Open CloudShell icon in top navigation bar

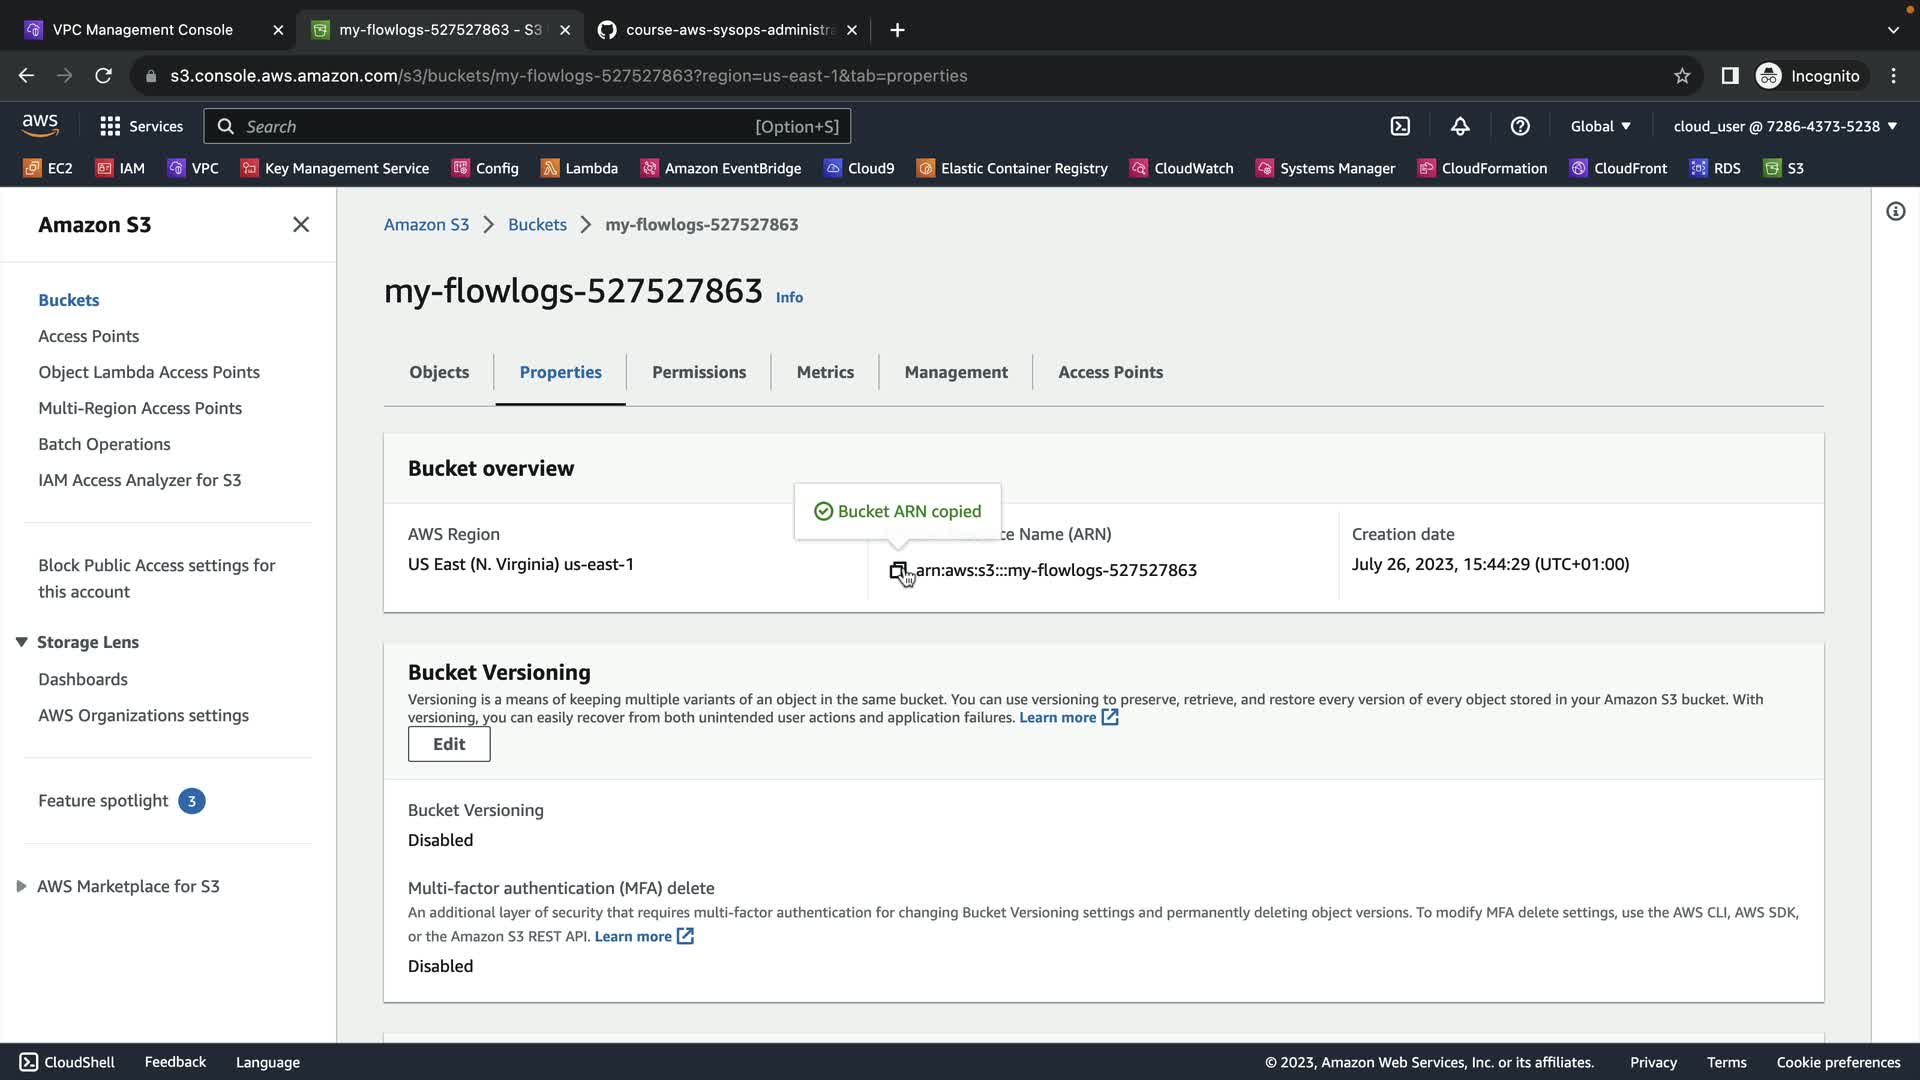click(1400, 126)
